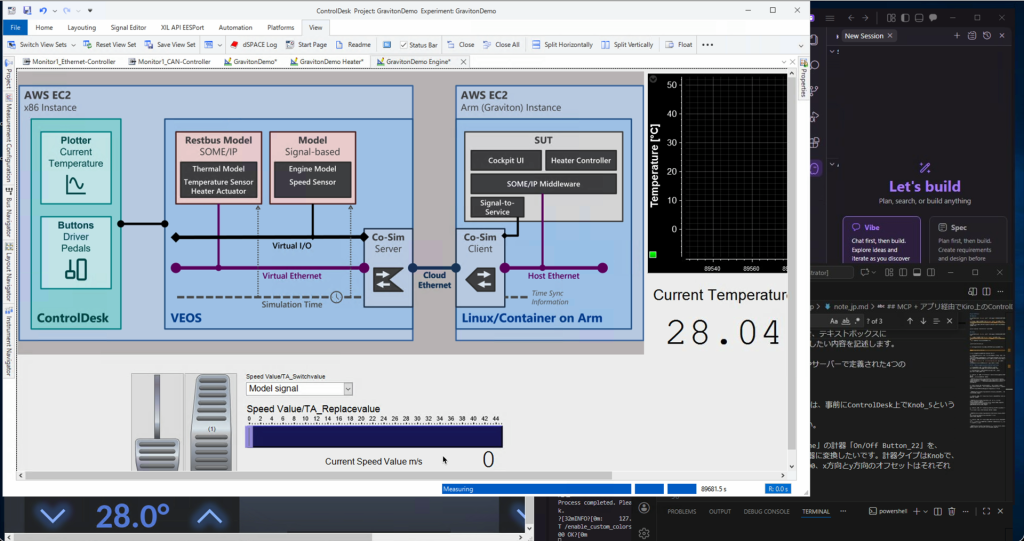Go to next match arrow in find widget
1024x541 pixels.
click(923, 321)
